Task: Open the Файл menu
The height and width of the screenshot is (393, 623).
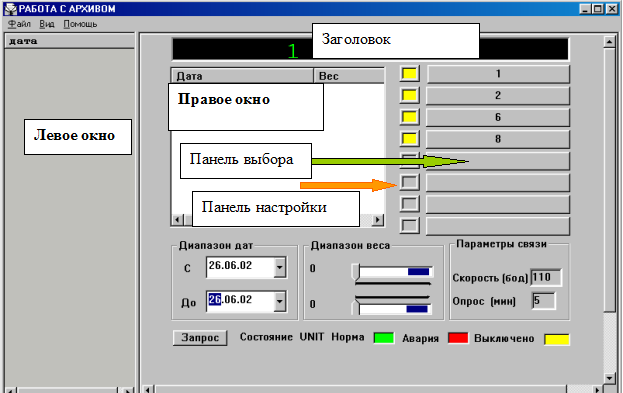Action: pyautogui.click(x=19, y=24)
